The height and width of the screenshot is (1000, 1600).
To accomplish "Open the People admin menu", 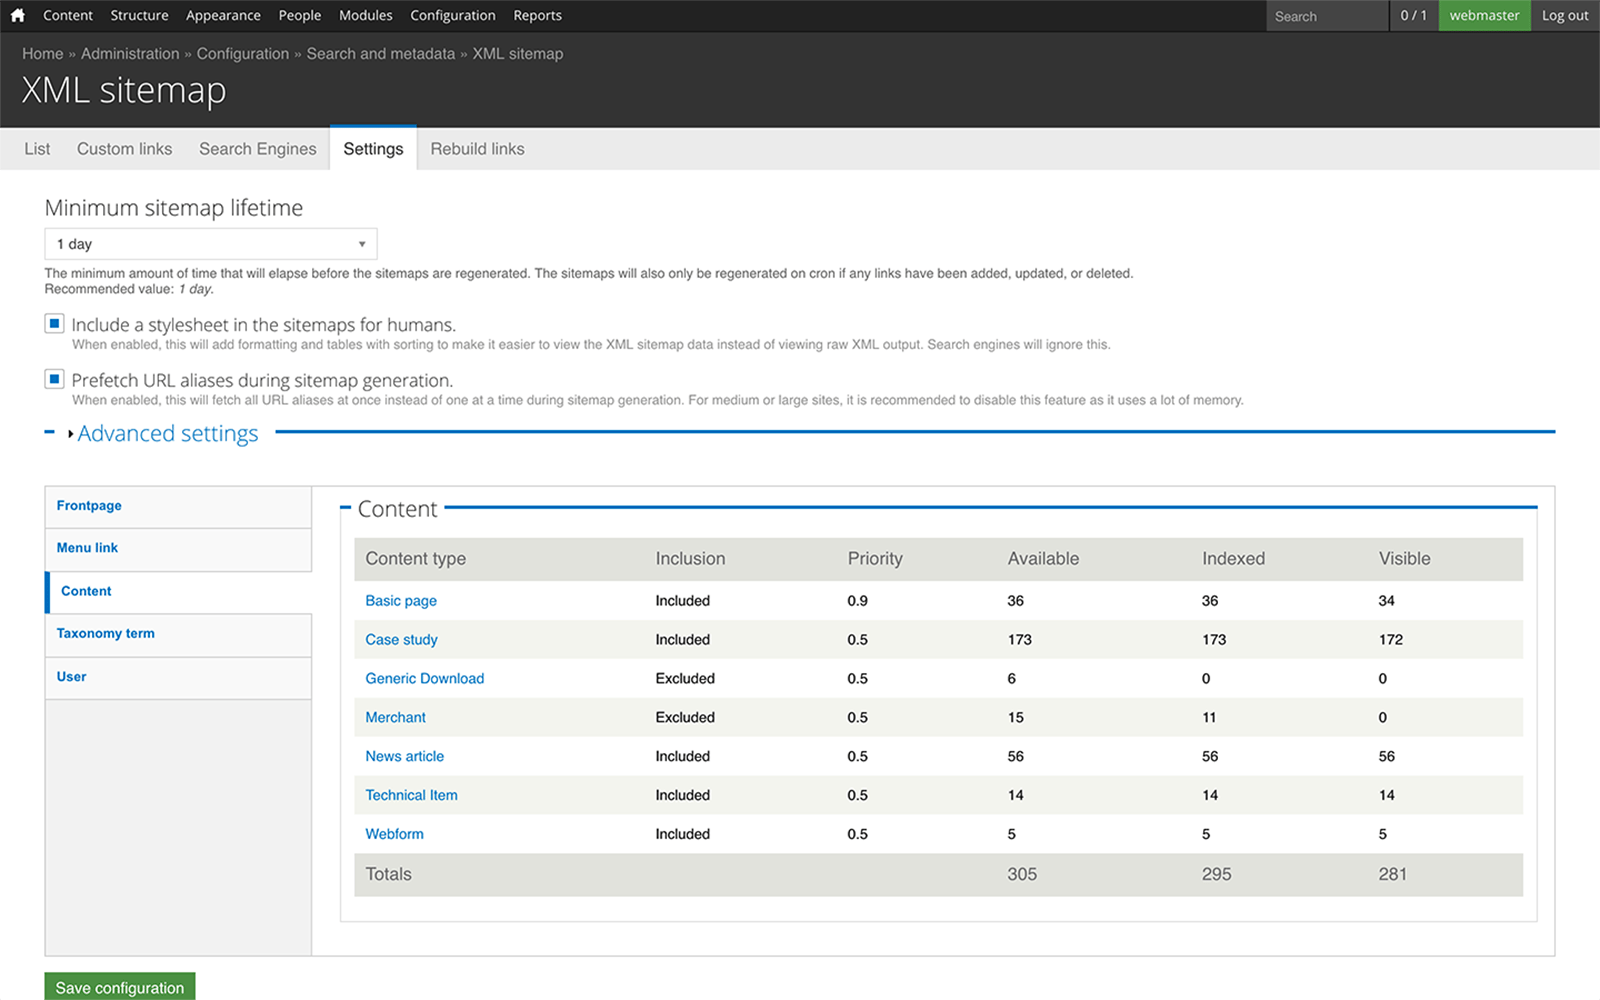I will (300, 15).
